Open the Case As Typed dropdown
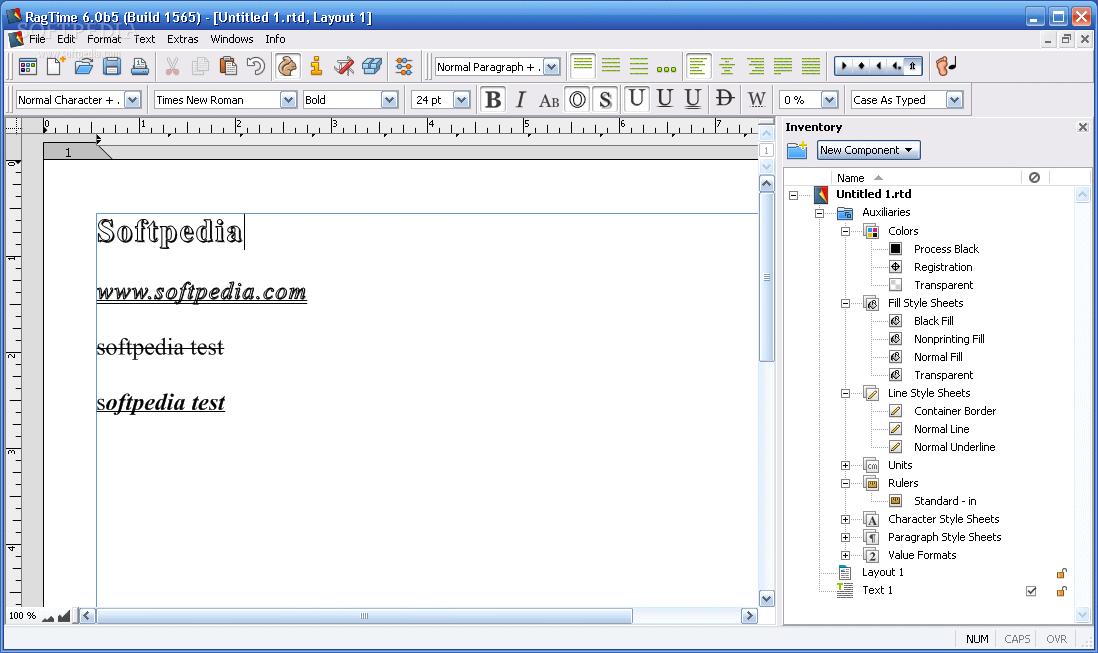This screenshot has width=1098, height=653. click(954, 100)
